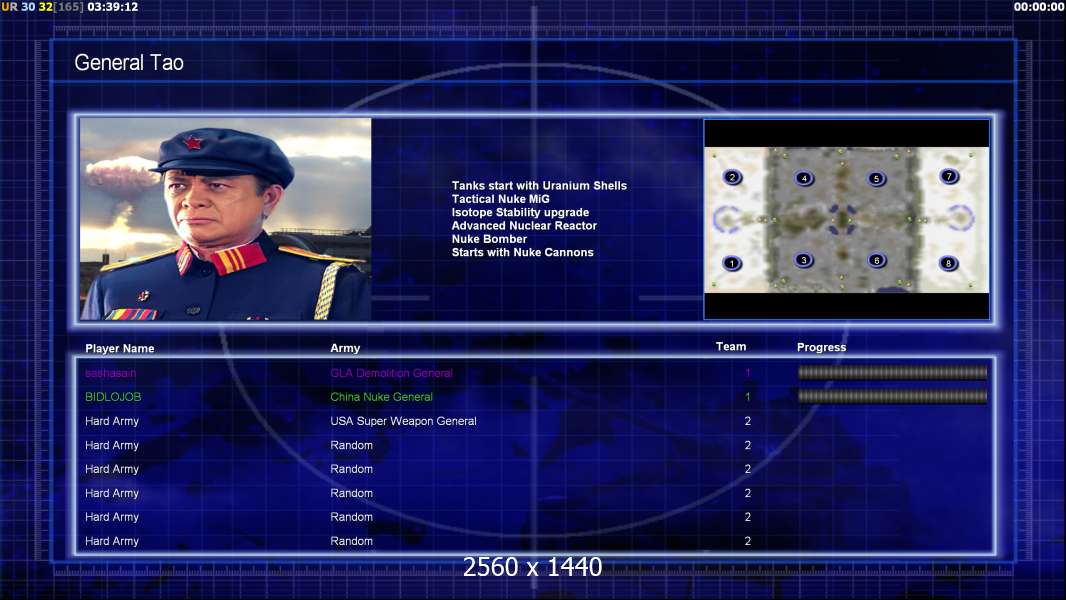The width and height of the screenshot is (1066, 600).
Task: Click the Army column header
Action: point(345,348)
